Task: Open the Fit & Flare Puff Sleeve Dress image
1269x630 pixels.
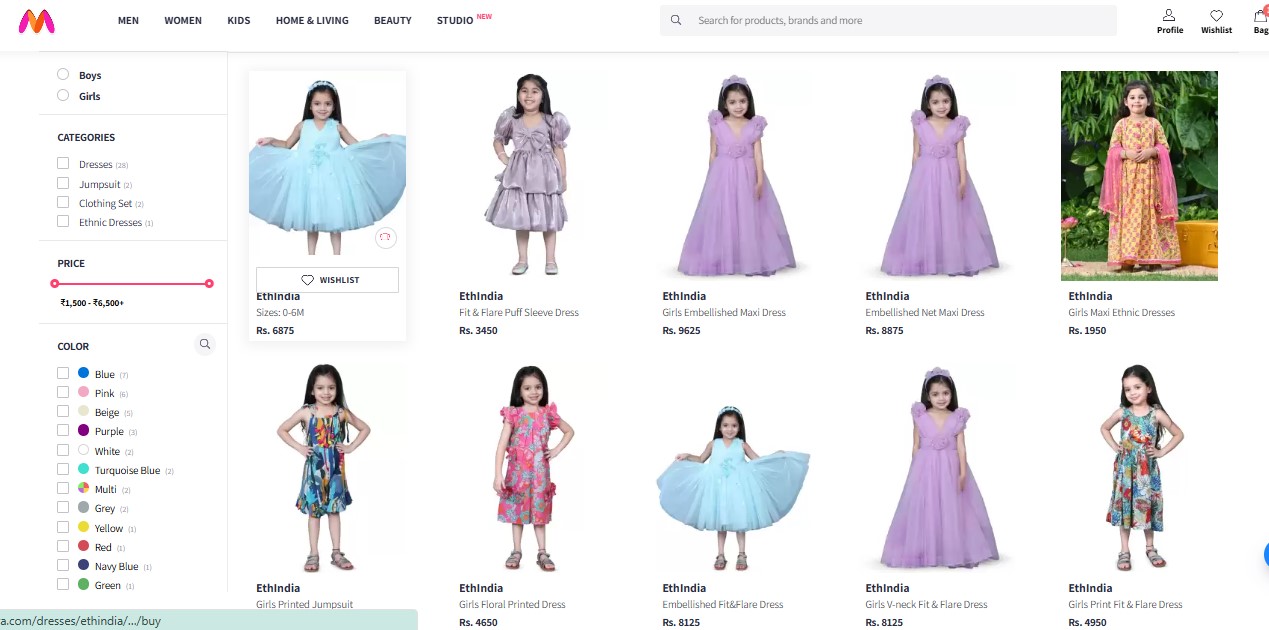Action: (x=530, y=175)
